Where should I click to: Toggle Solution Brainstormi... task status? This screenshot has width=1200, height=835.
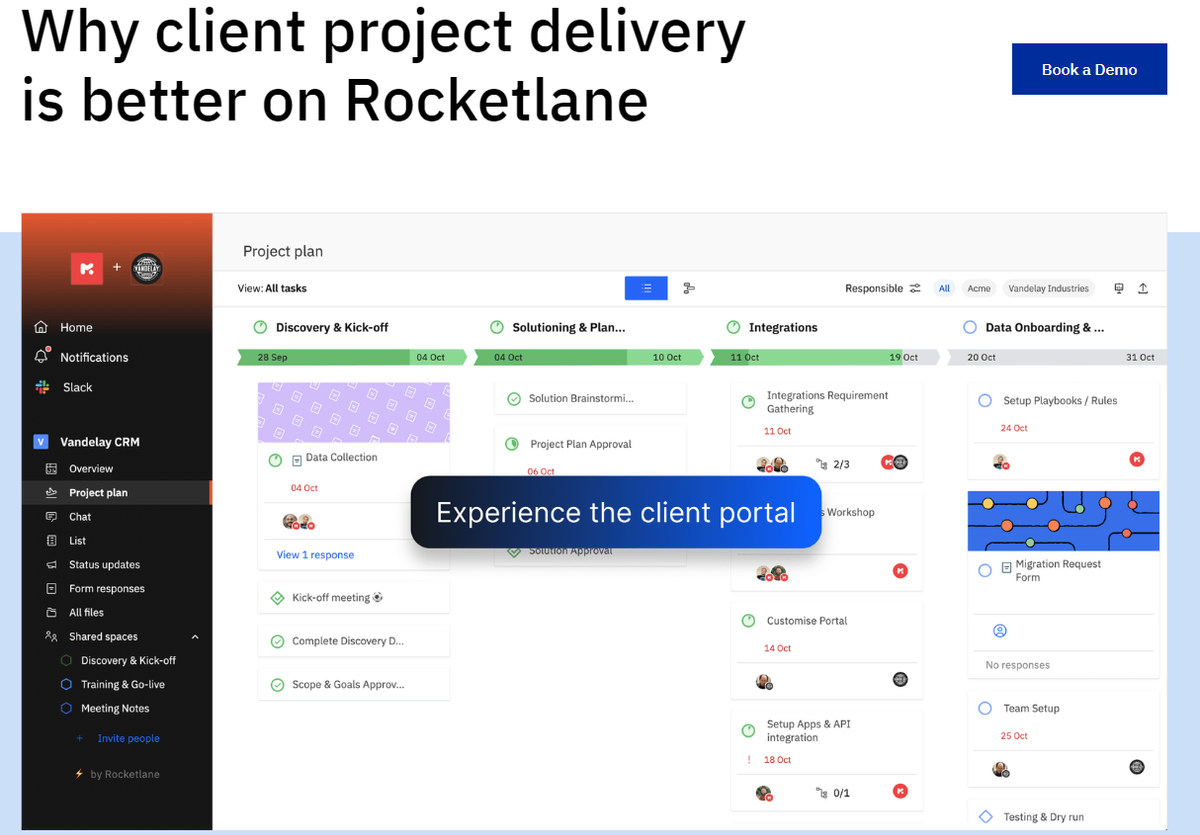click(514, 398)
